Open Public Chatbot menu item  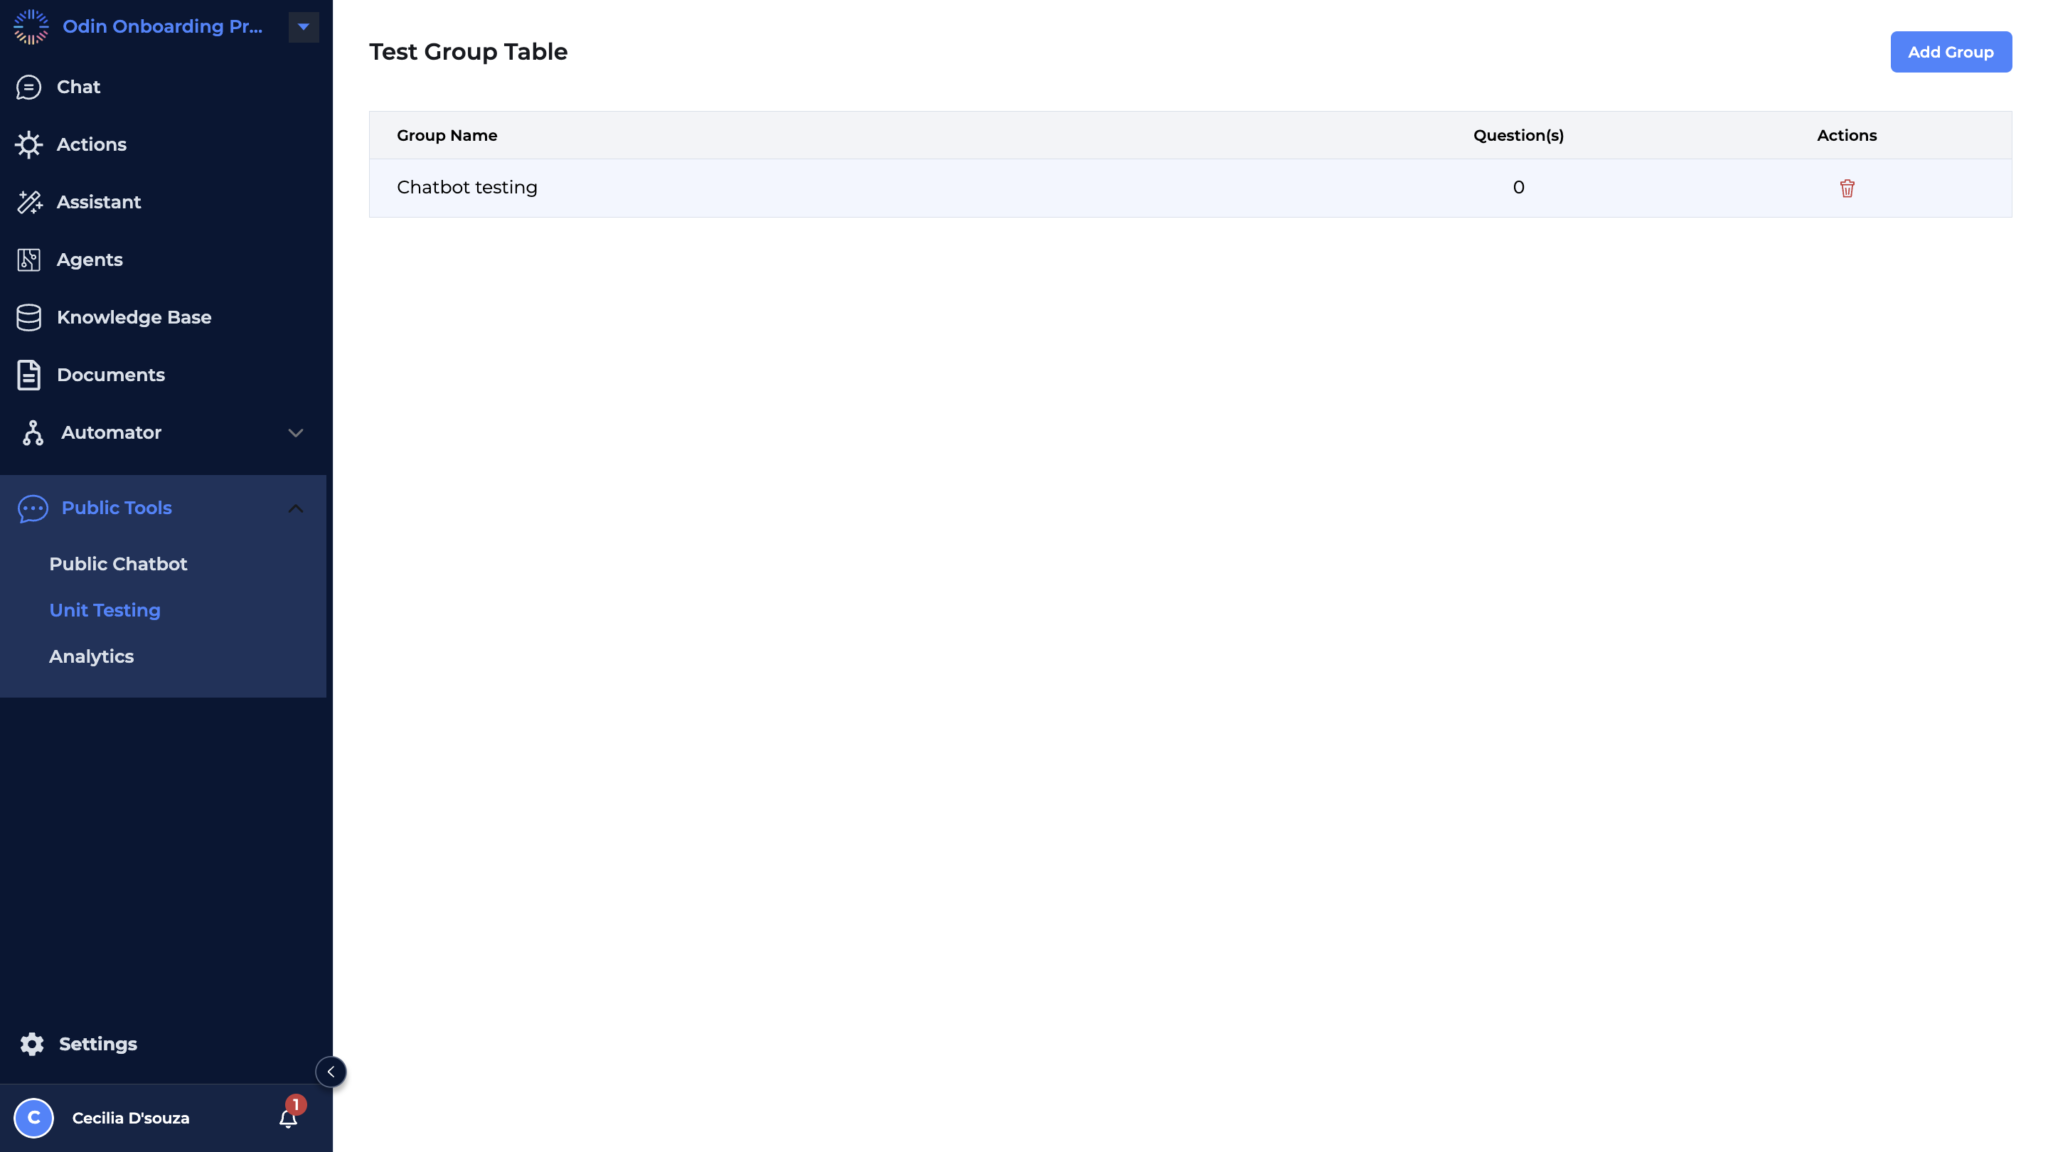(118, 564)
